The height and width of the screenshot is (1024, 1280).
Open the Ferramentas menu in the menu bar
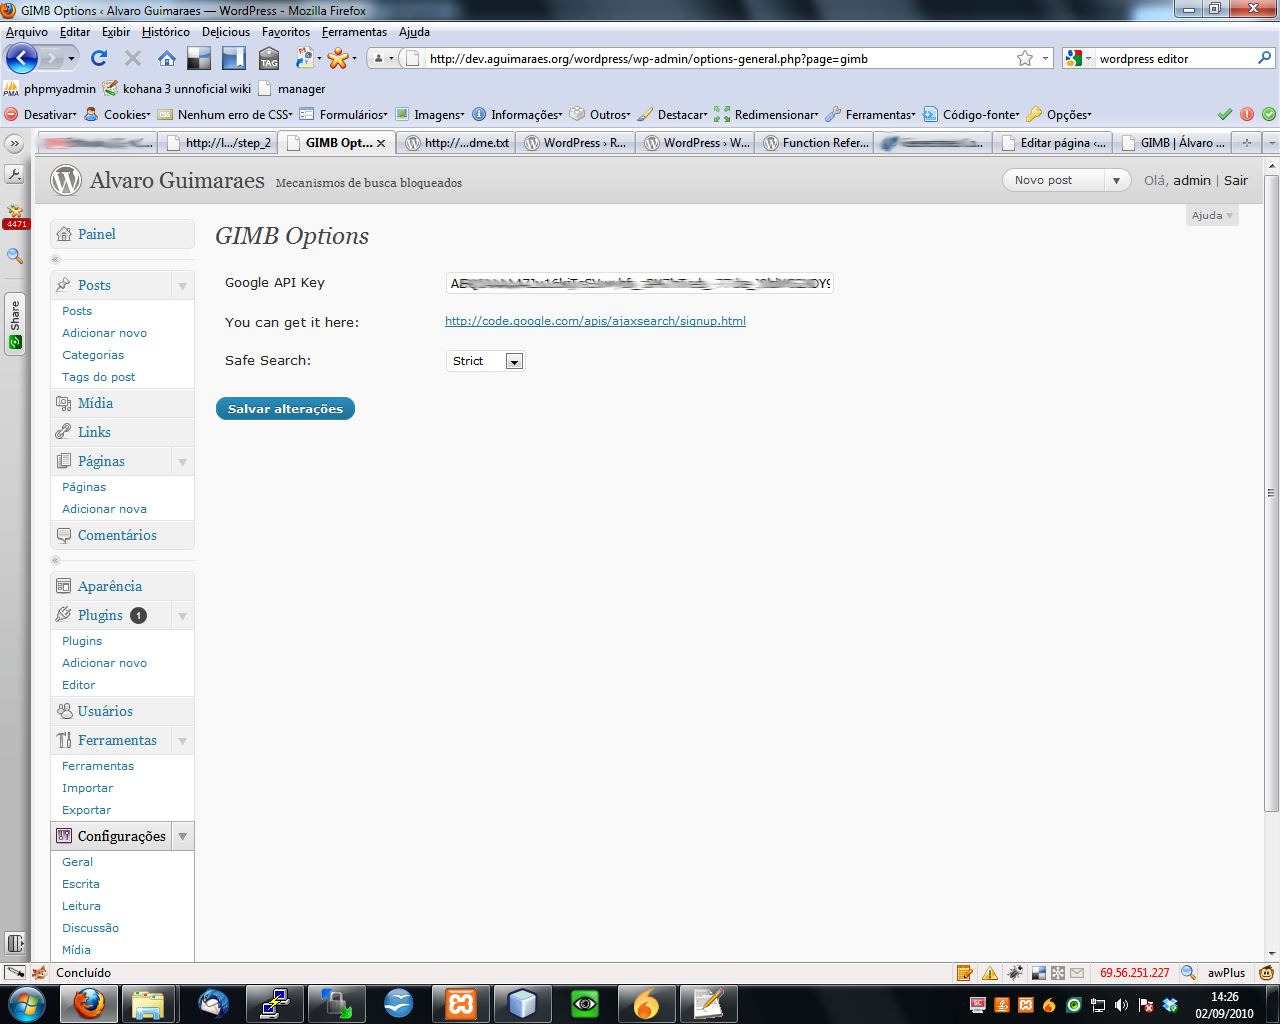354,32
